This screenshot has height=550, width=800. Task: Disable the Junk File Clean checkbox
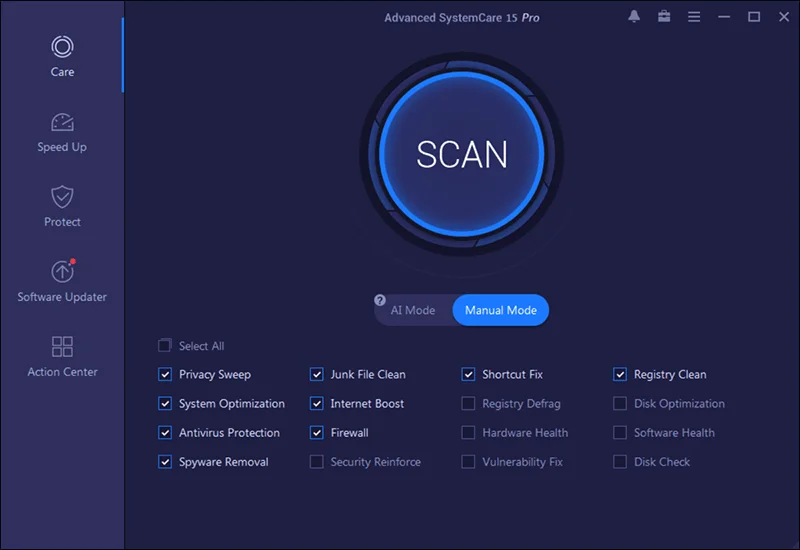tap(317, 375)
